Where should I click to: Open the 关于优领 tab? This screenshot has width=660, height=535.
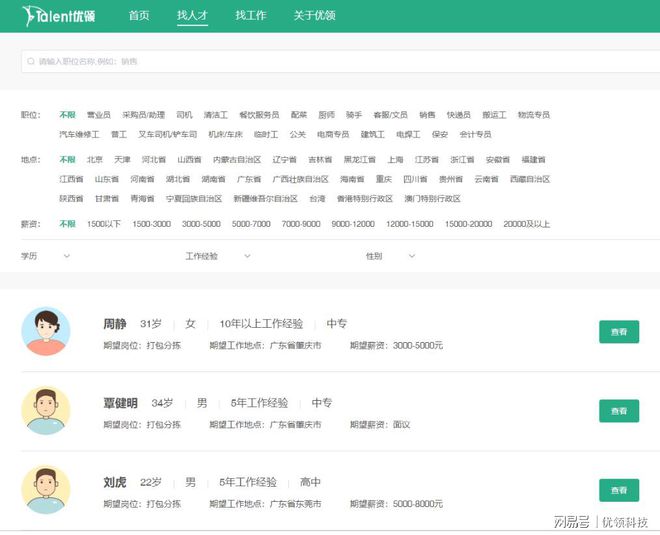click(314, 16)
